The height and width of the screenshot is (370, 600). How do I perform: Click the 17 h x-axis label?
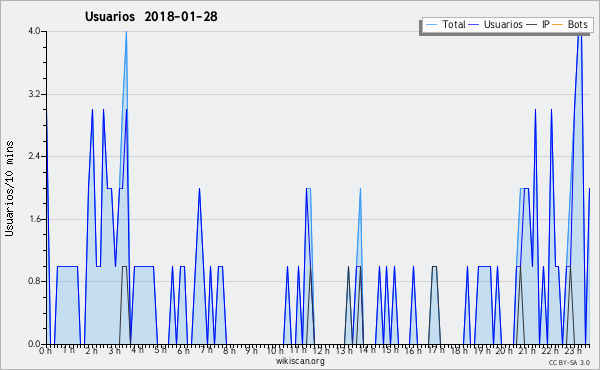tap(436, 350)
